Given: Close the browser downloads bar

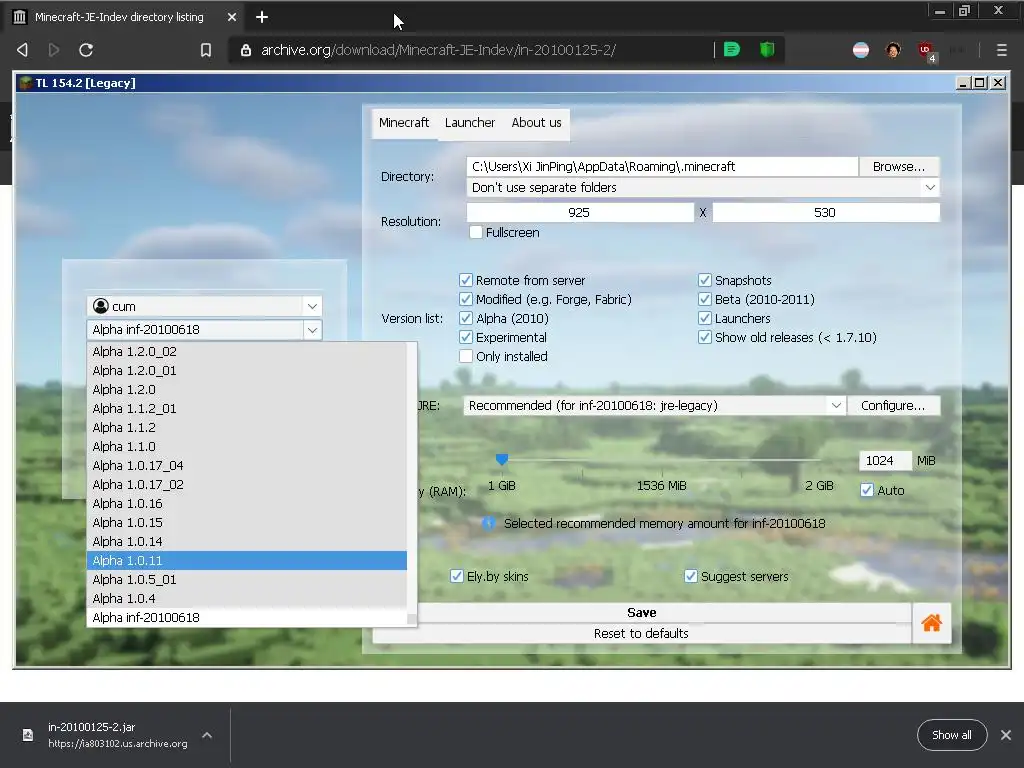Looking at the screenshot, I should coord(1006,735).
